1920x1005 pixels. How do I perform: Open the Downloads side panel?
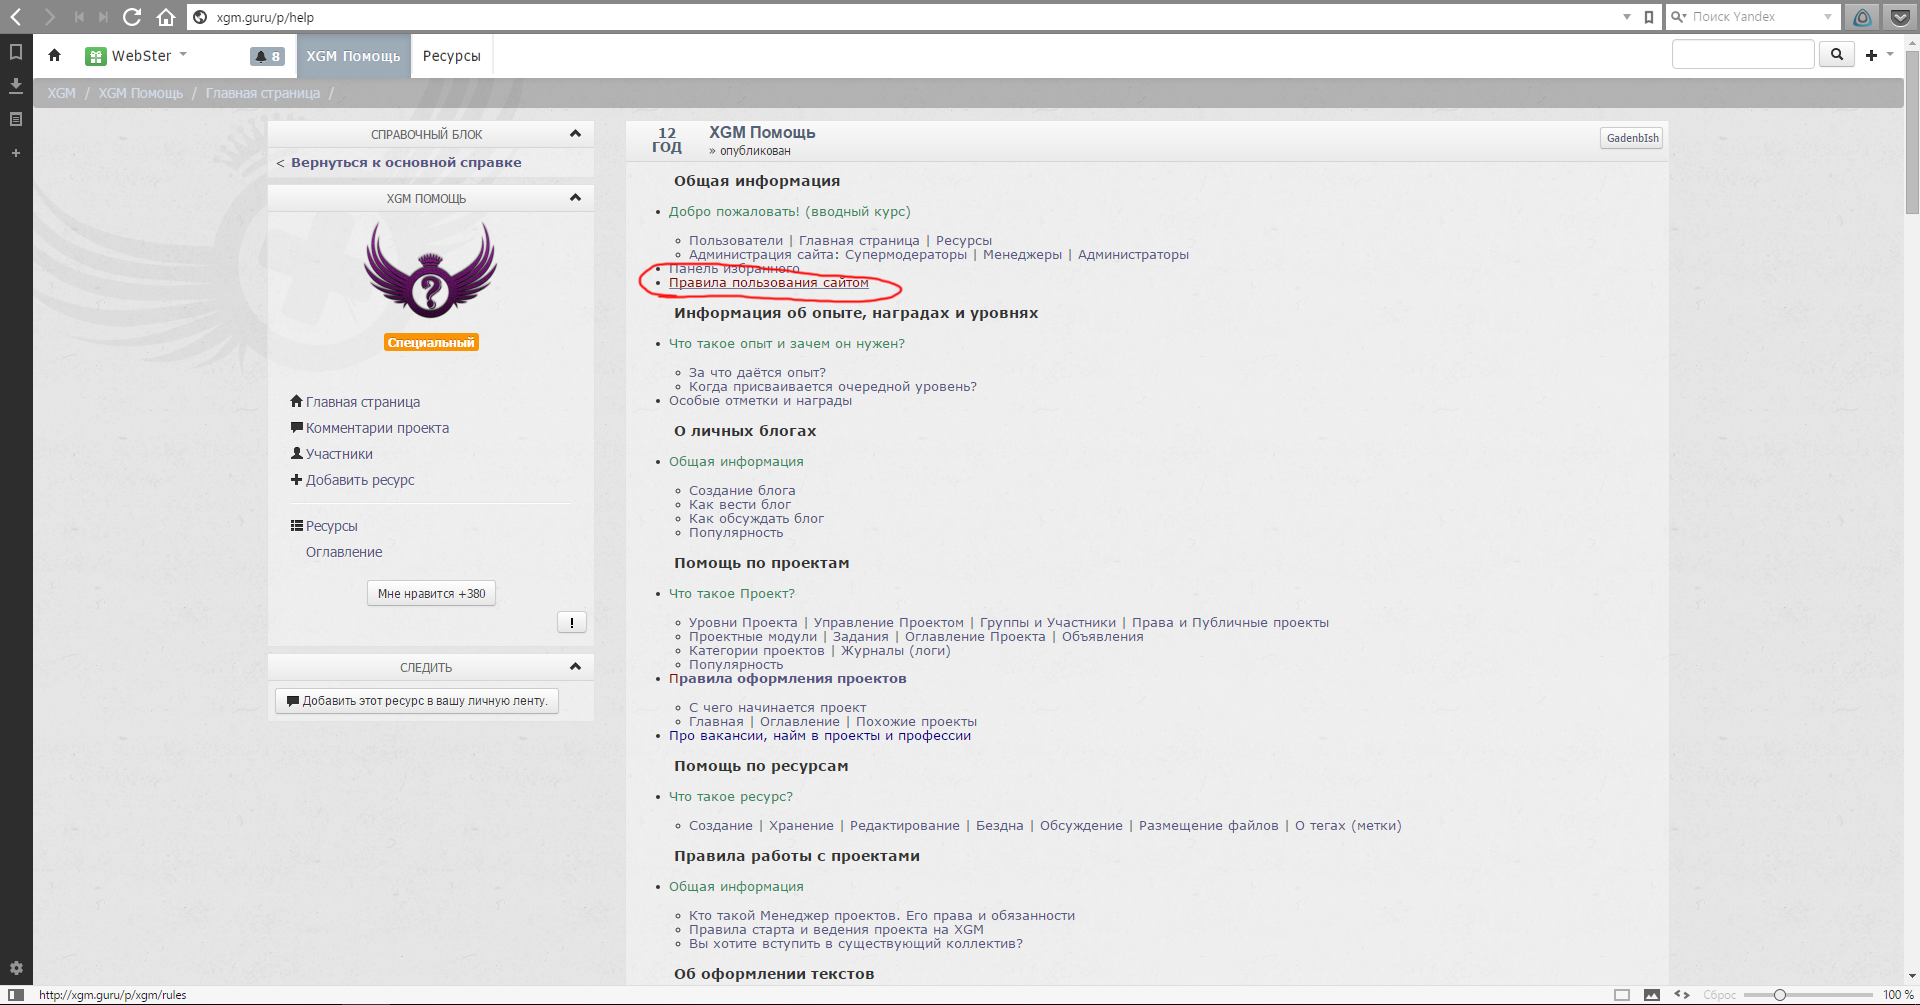pyautogui.click(x=16, y=86)
